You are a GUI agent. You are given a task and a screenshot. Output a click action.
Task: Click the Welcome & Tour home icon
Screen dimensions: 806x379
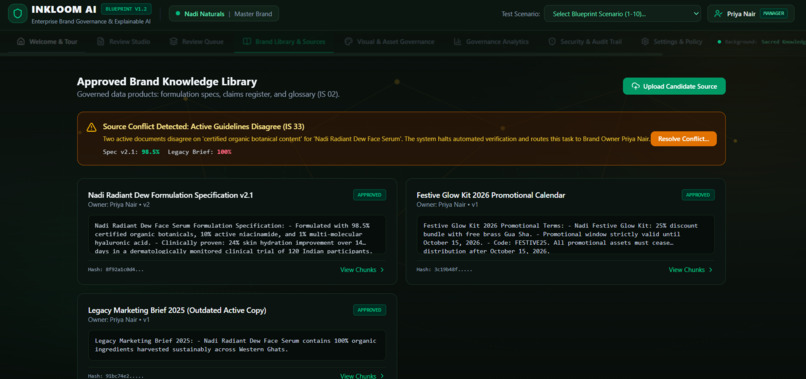tap(21, 42)
